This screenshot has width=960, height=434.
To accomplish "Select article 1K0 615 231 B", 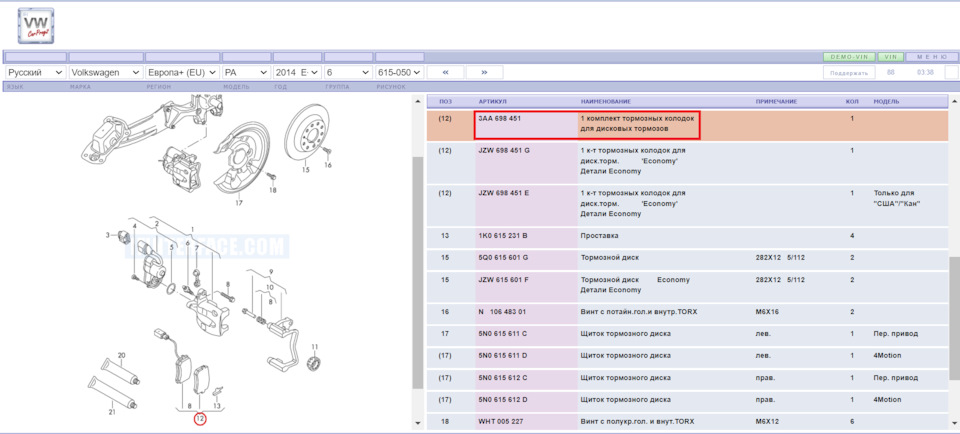I will (503, 235).
